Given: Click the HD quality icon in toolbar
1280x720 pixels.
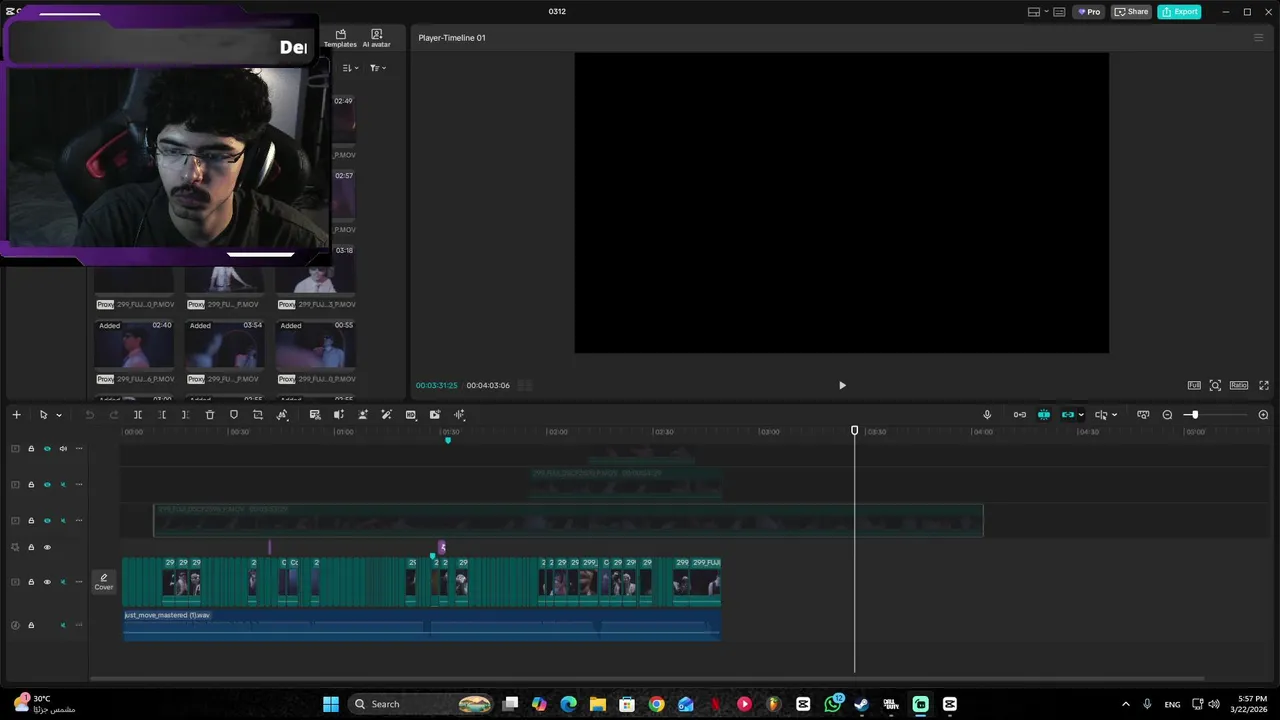Looking at the screenshot, I should [411, 415].
